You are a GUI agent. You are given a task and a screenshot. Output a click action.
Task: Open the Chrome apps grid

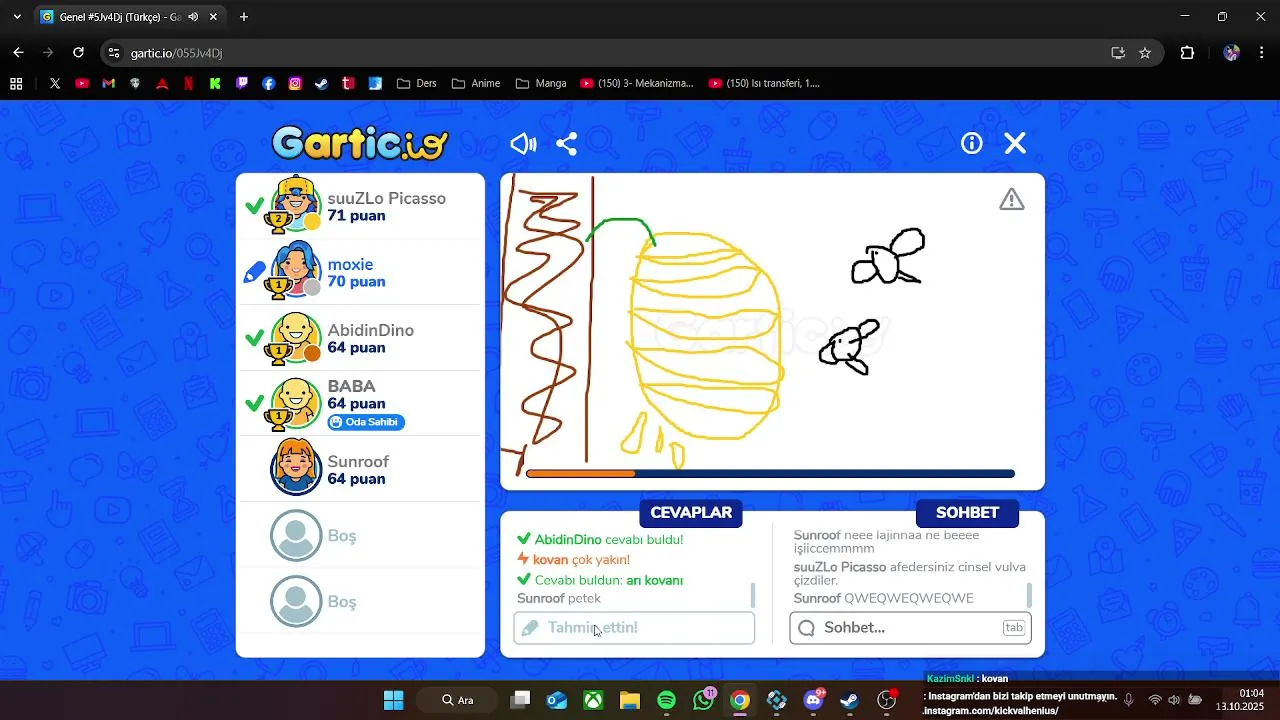(16, 84)
